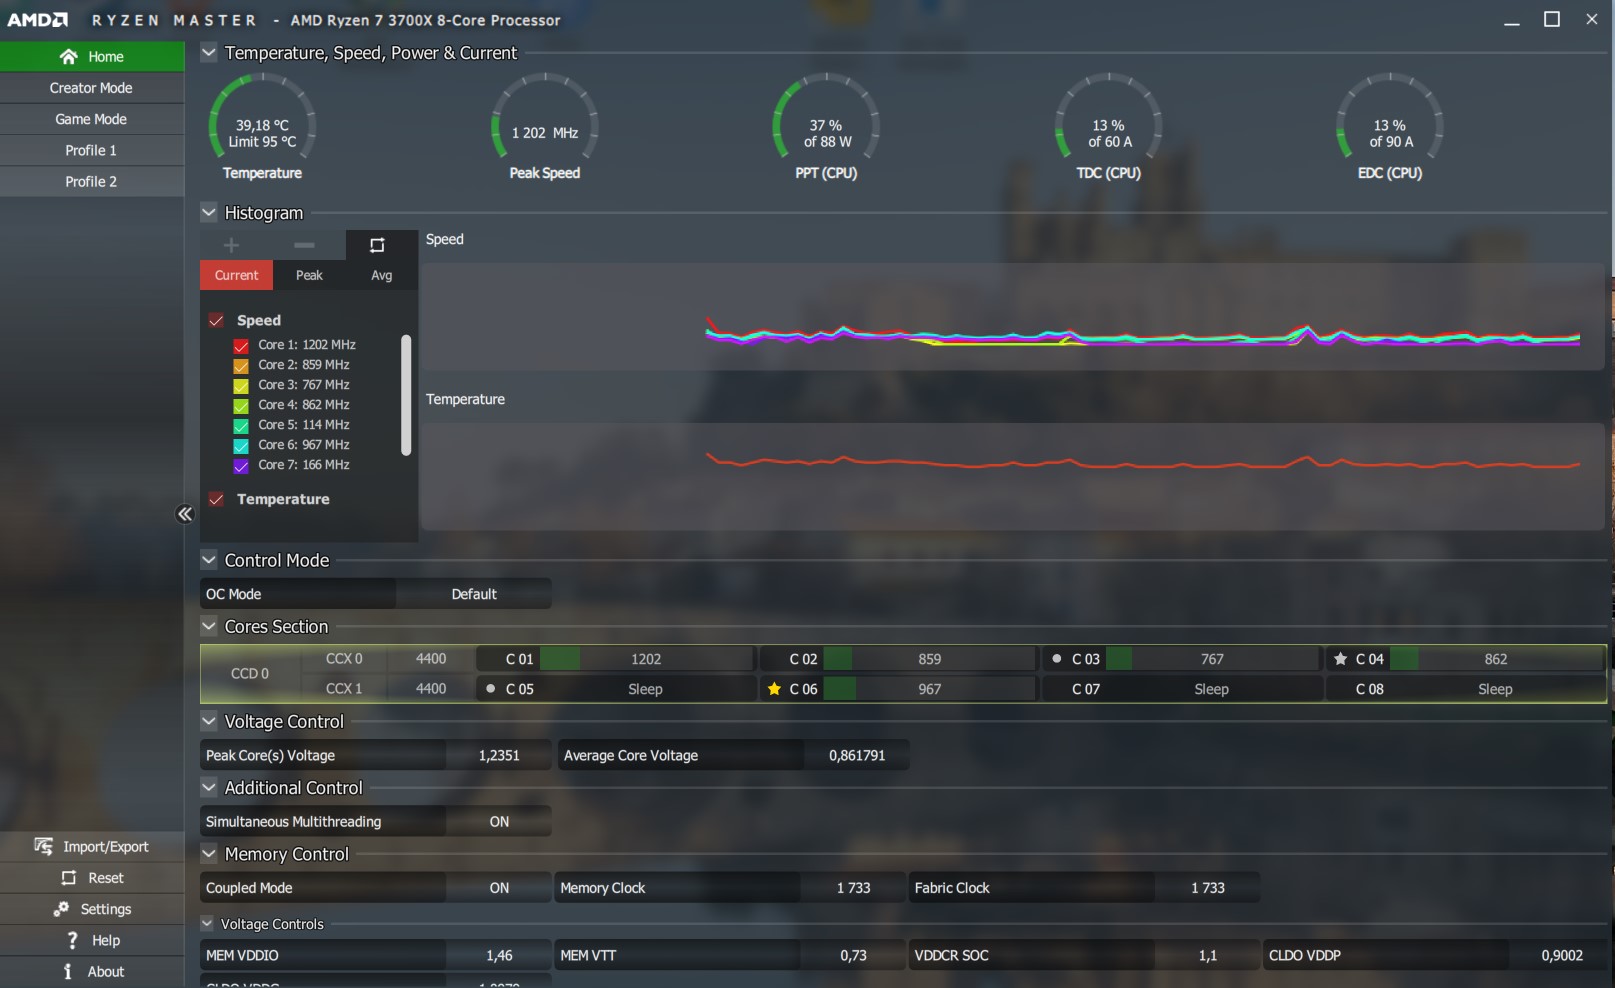Click the Average Core Voltage value 0,861791

857,756
